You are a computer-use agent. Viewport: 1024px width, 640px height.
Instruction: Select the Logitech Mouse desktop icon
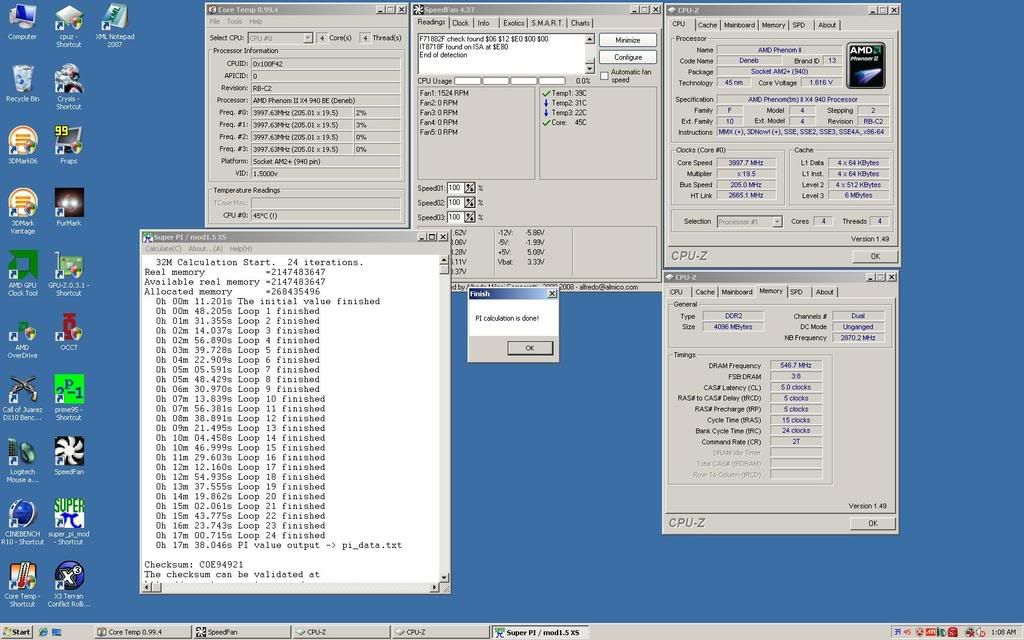(x=22, y=460)
